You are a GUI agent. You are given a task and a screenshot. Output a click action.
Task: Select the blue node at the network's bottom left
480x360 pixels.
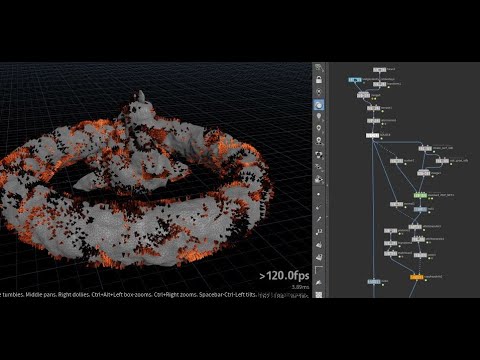pos(374,282)
